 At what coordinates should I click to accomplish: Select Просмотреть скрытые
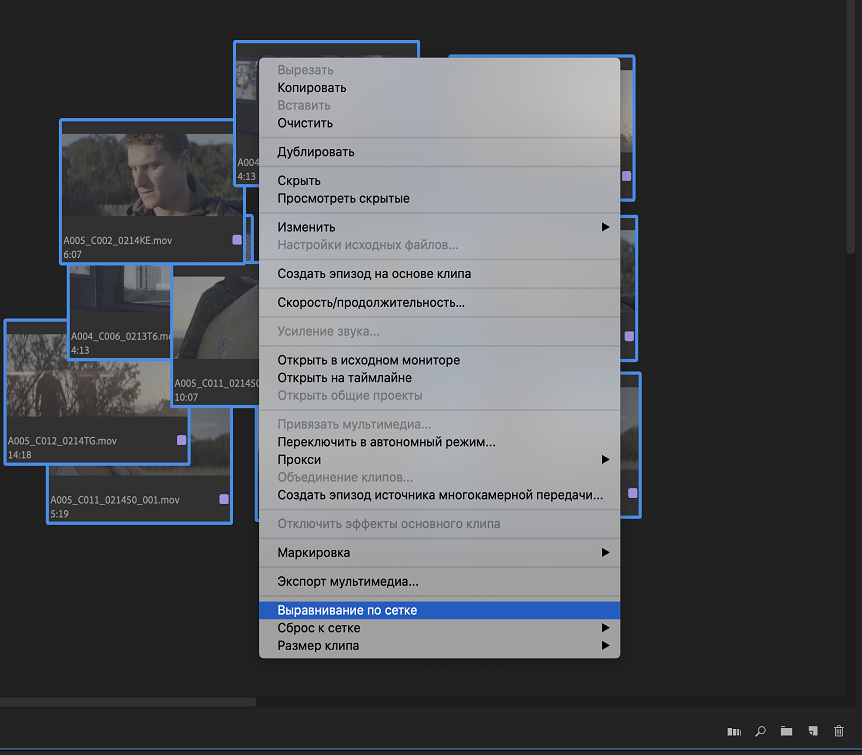click(439, 199)
